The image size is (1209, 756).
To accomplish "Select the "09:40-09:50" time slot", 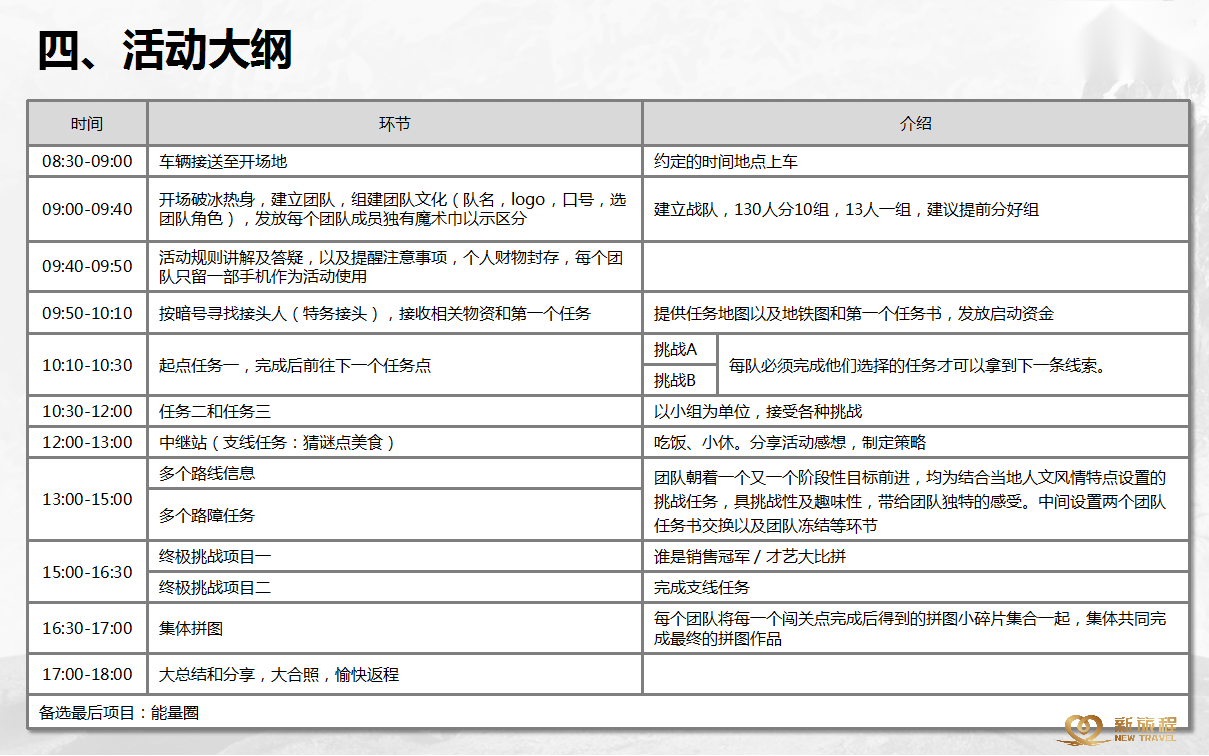I will click(87, 267).
